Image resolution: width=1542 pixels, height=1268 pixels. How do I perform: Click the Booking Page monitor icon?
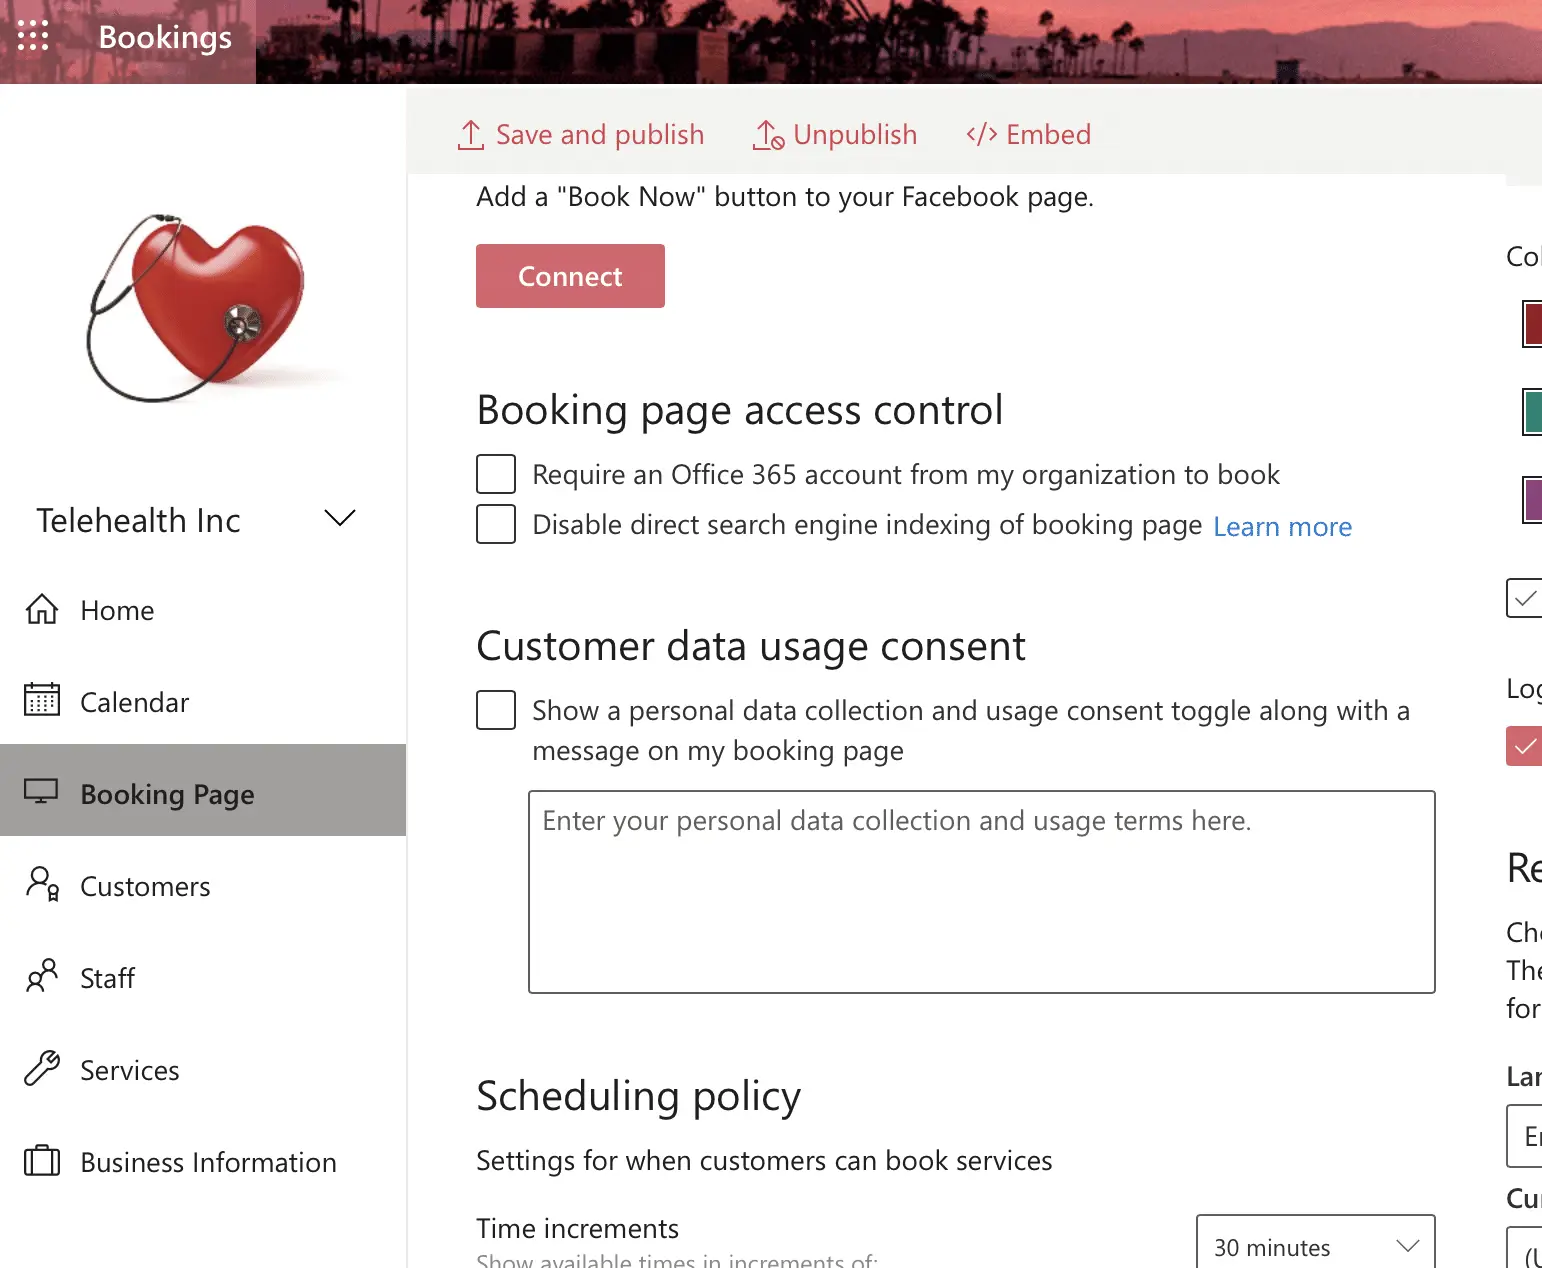coord(41,791)
